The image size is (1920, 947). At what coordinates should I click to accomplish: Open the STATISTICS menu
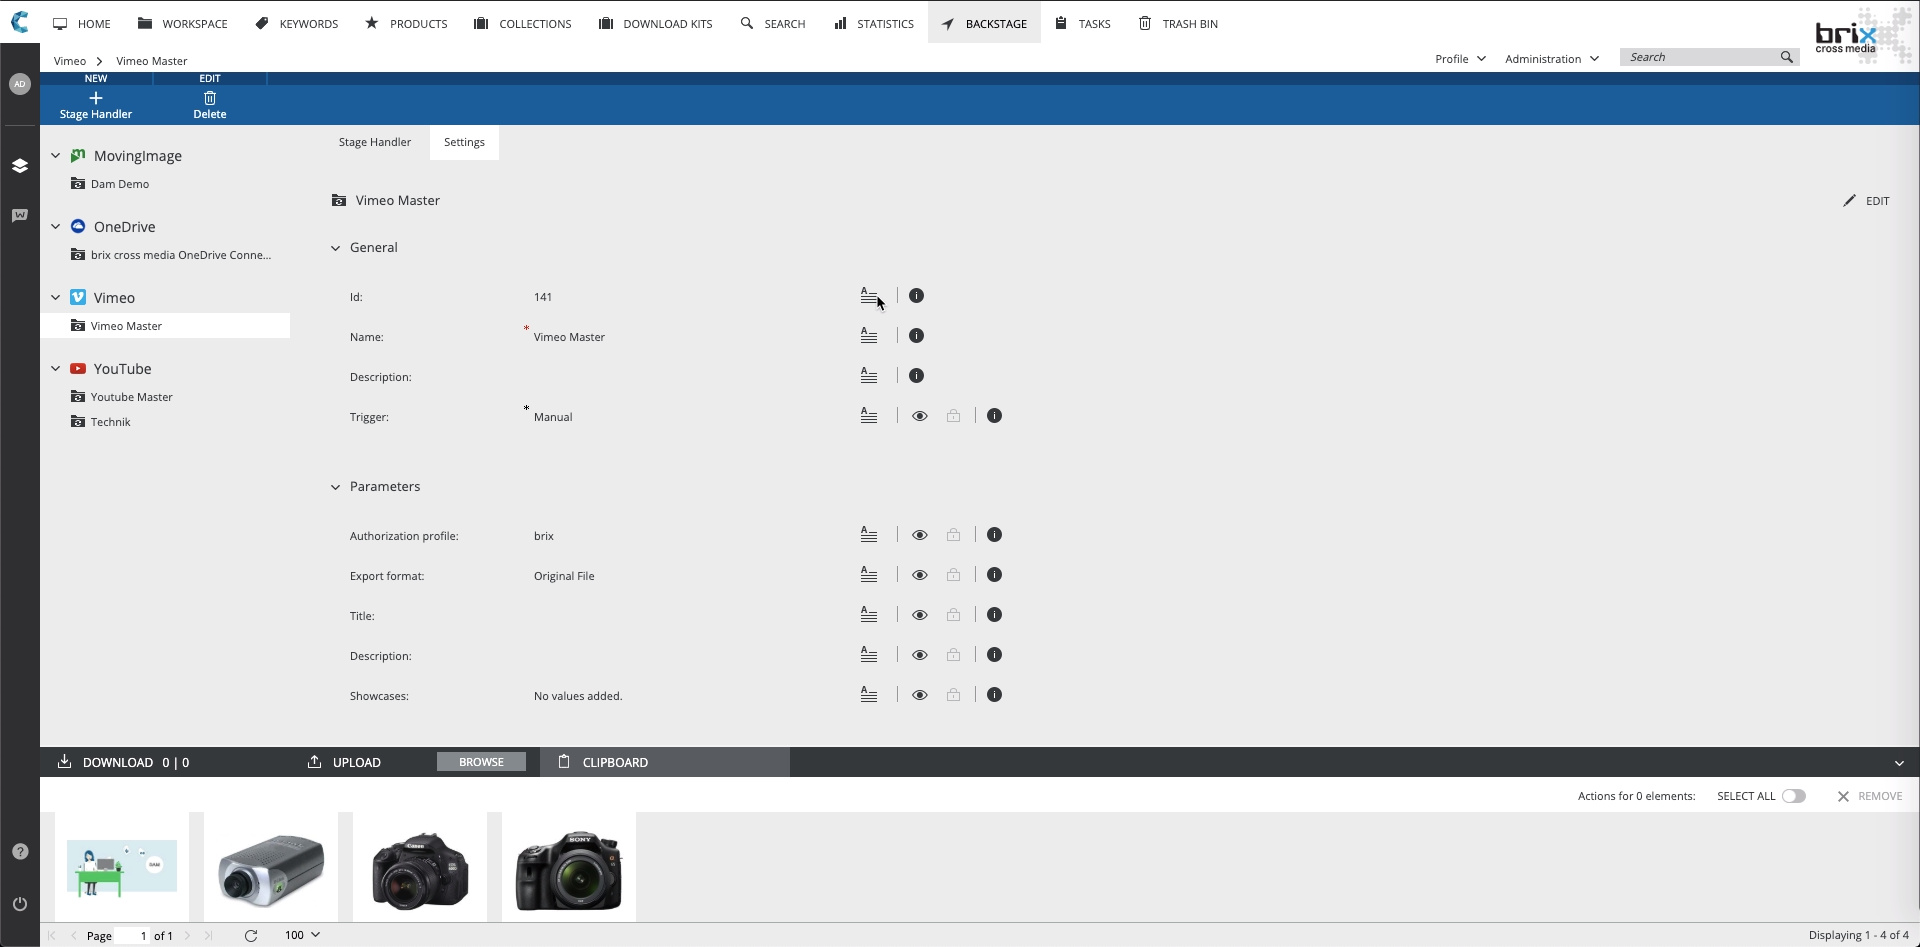874,23
